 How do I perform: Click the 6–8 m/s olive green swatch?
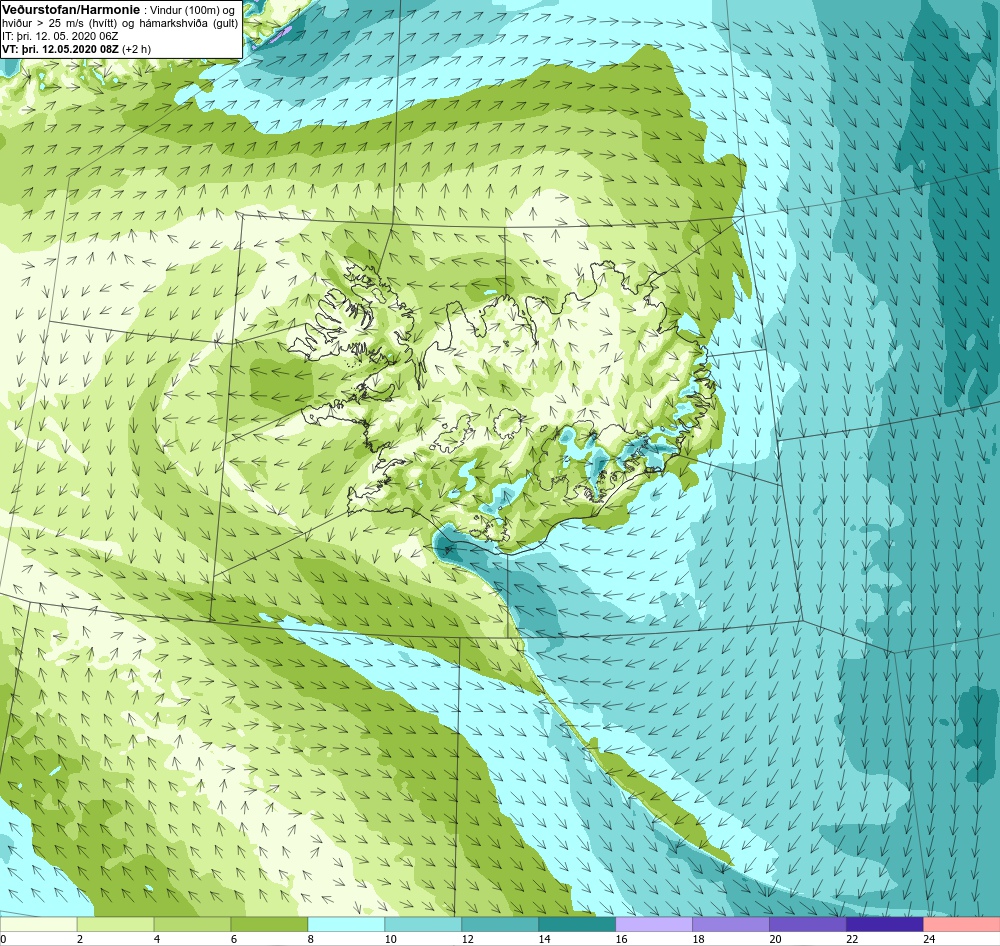(x=269, y=924)
